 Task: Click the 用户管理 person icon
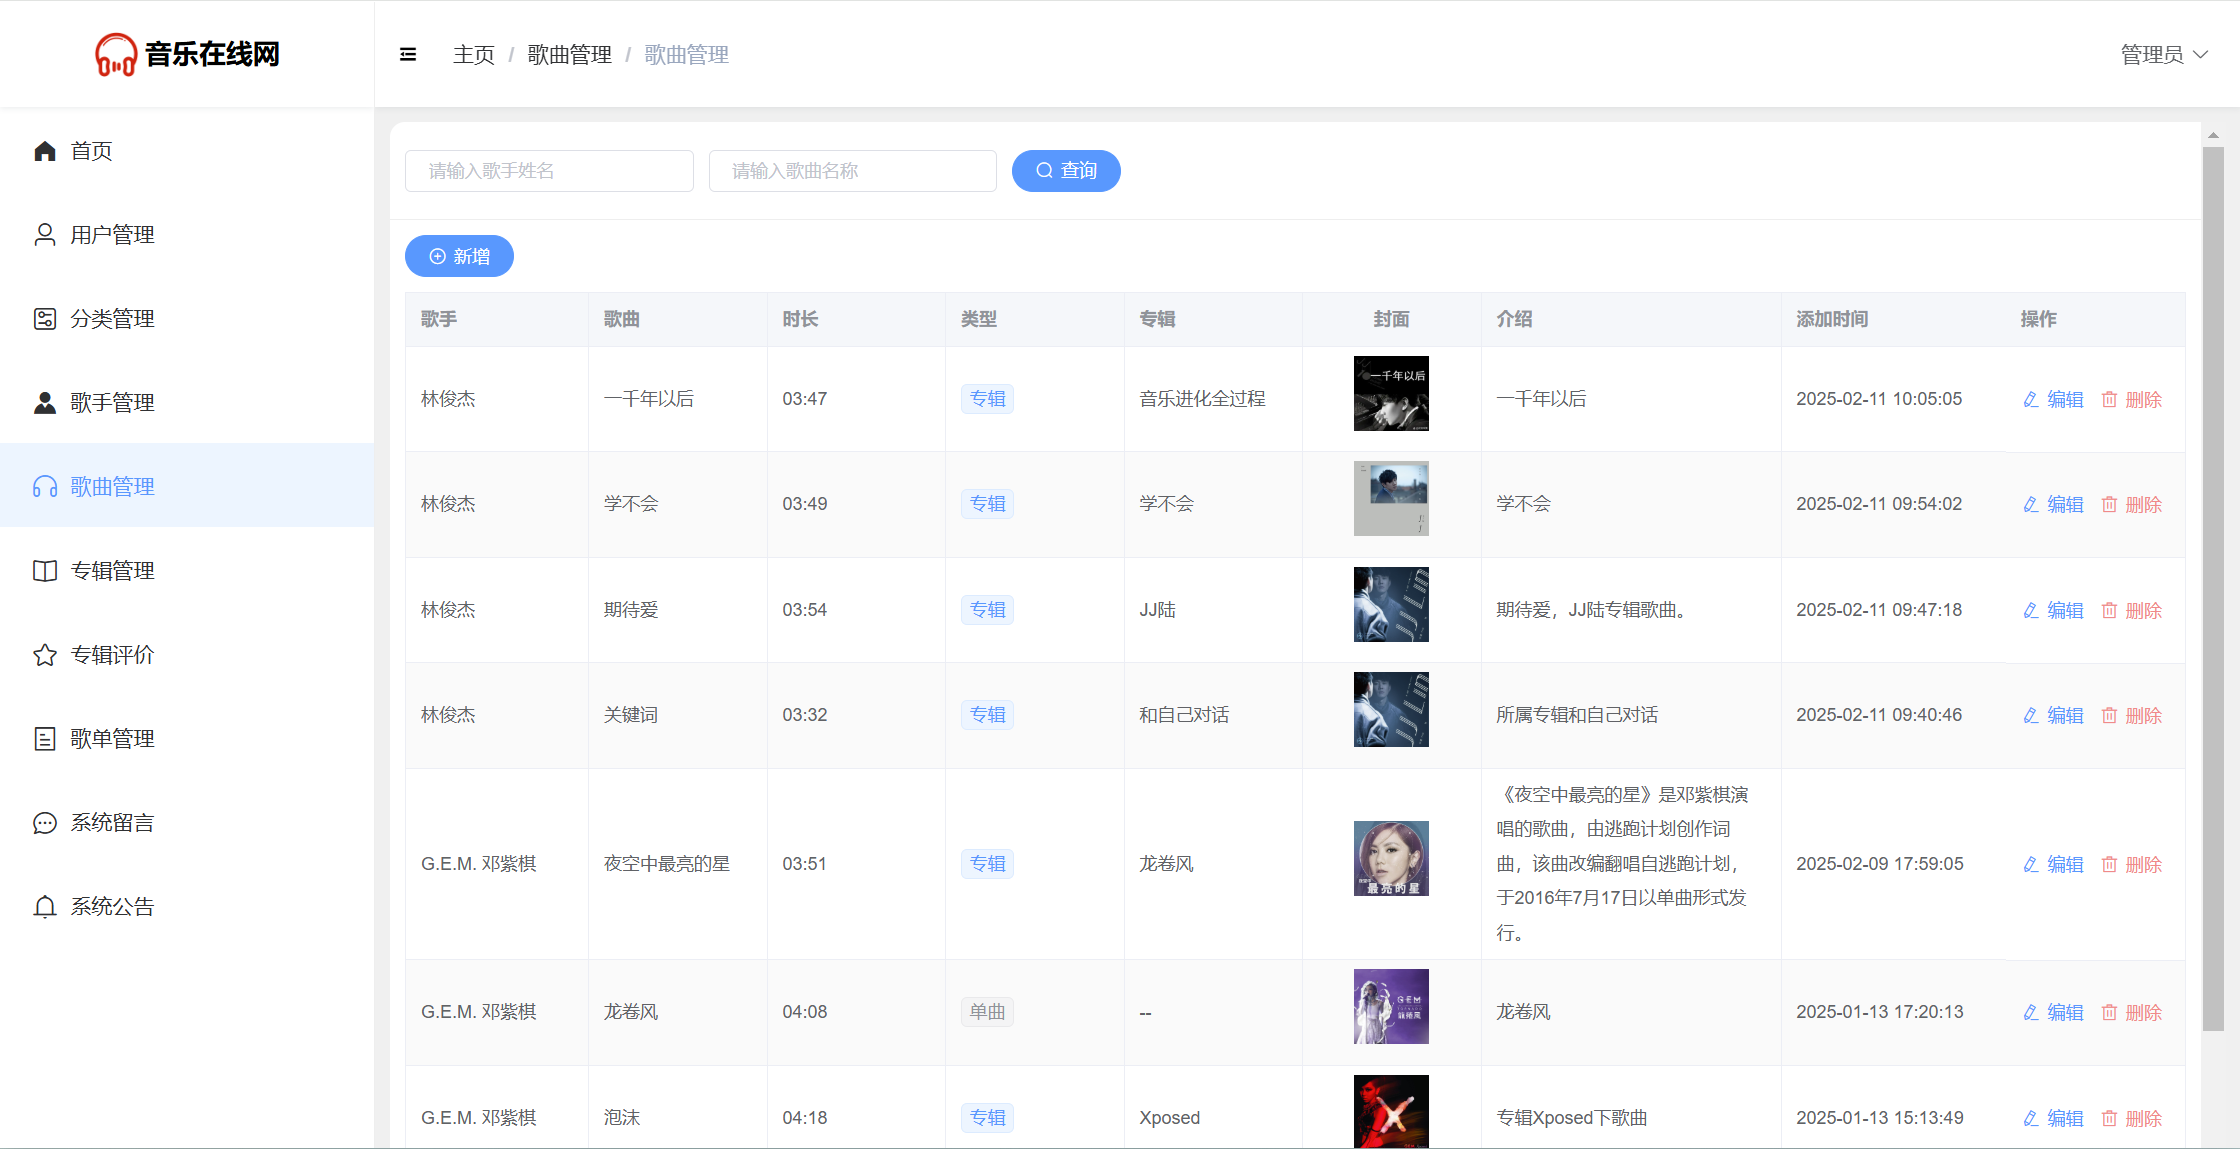coord(45,235)
